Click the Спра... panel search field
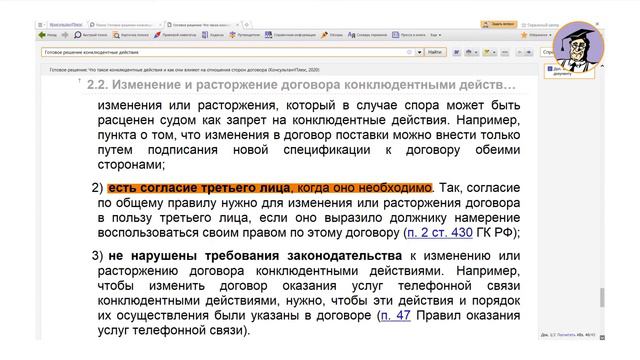This screenshot has height=360, width=640. (547, 52)
